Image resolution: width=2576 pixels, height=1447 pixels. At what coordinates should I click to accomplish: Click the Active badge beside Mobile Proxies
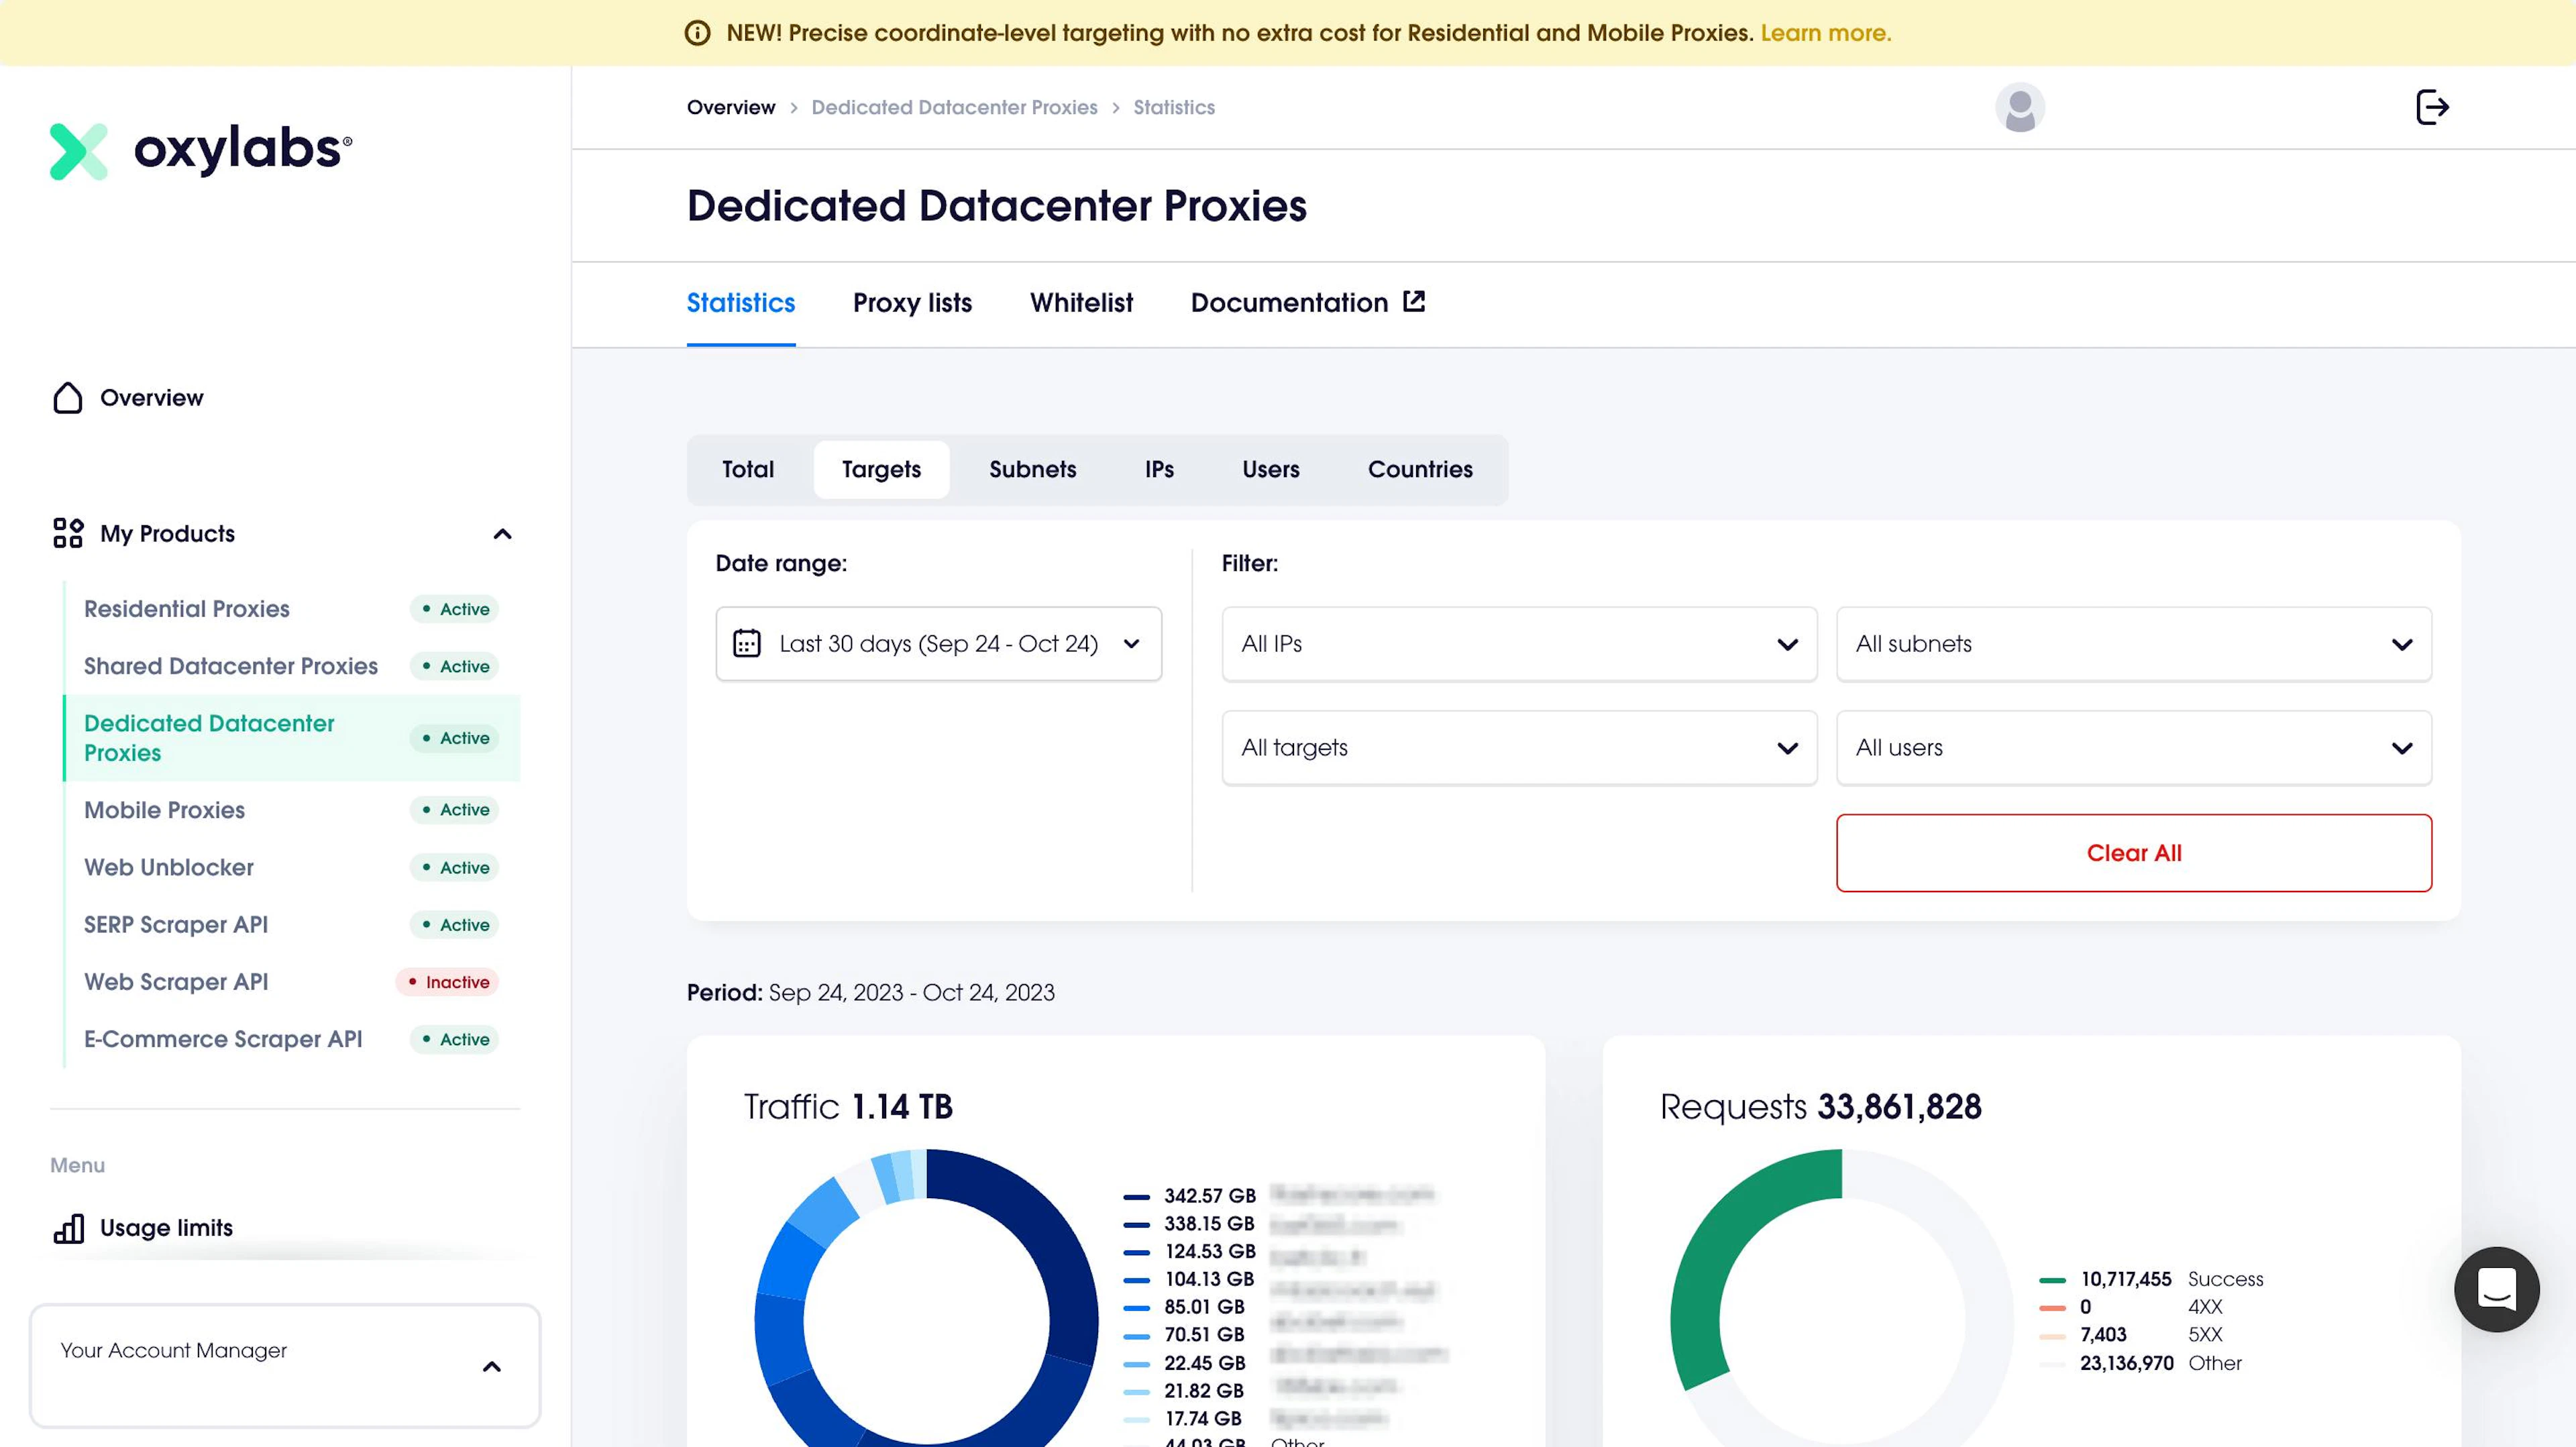[x=454, y=810]
